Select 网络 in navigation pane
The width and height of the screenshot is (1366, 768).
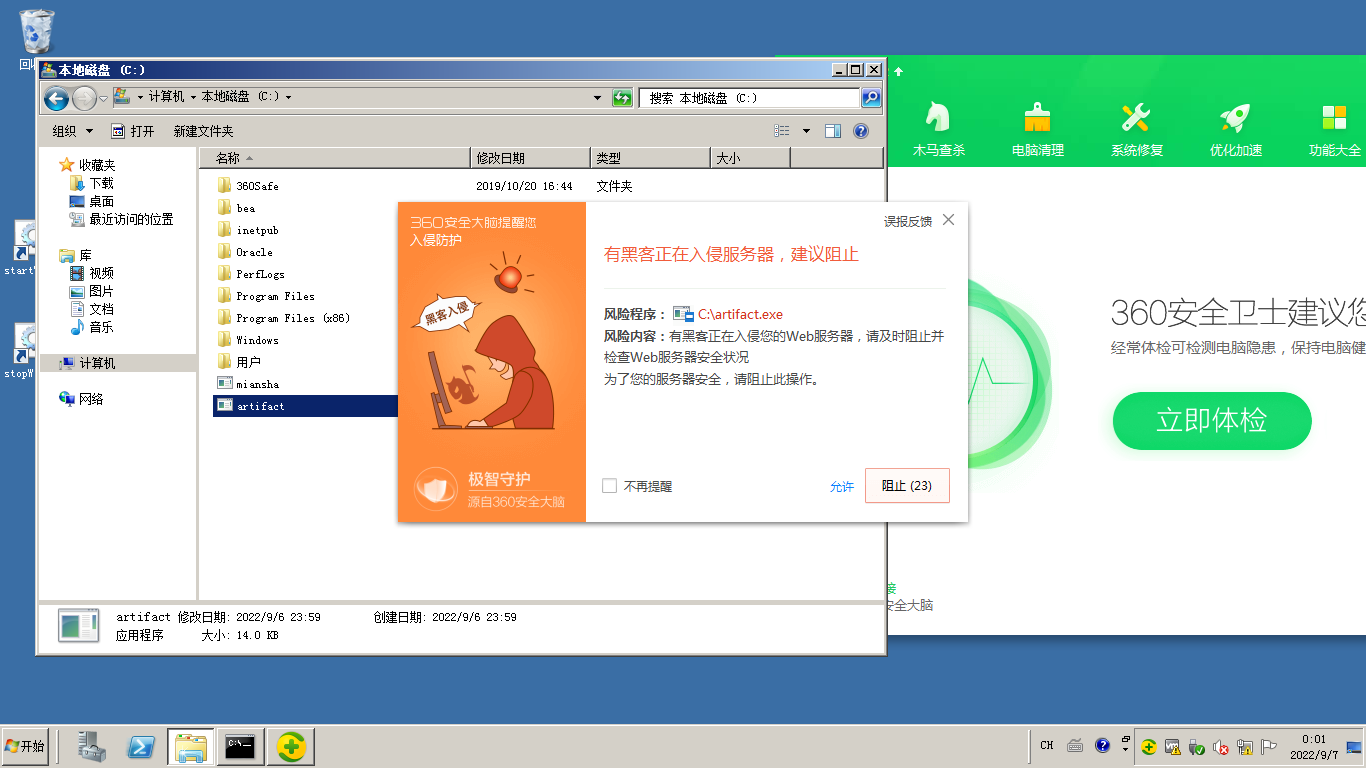point(91,399)
